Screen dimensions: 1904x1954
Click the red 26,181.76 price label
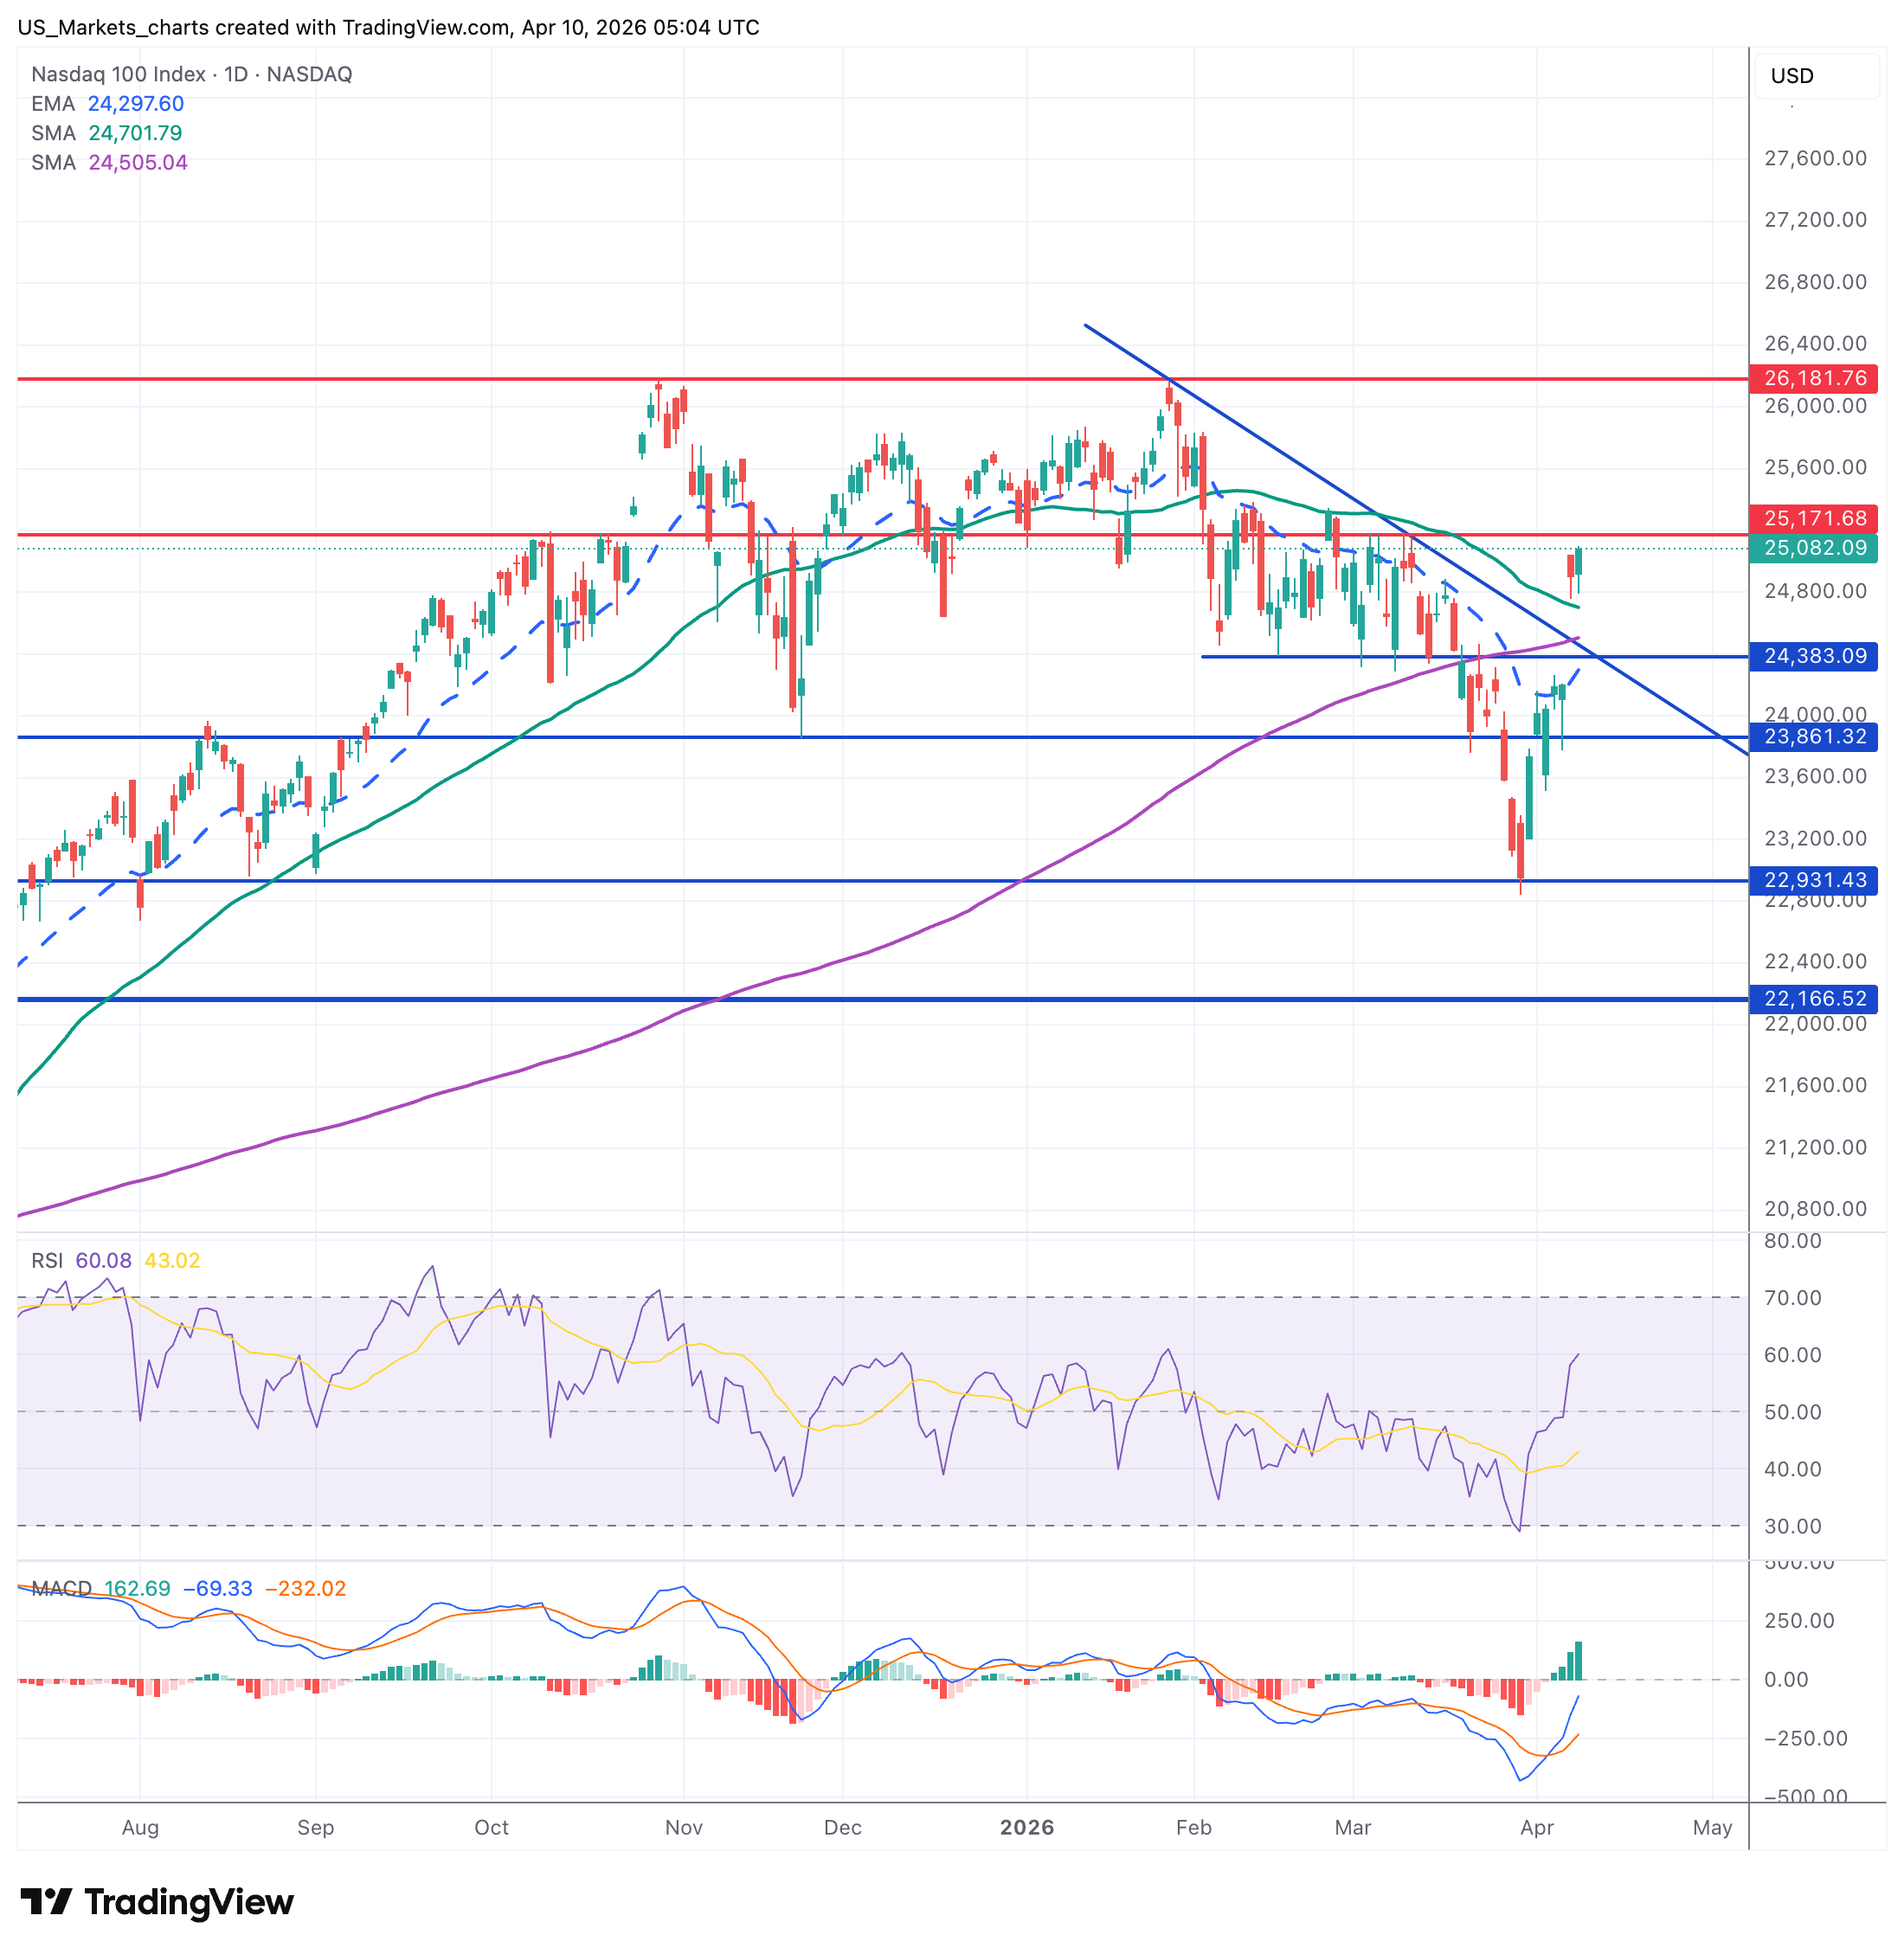[1813, 378]
